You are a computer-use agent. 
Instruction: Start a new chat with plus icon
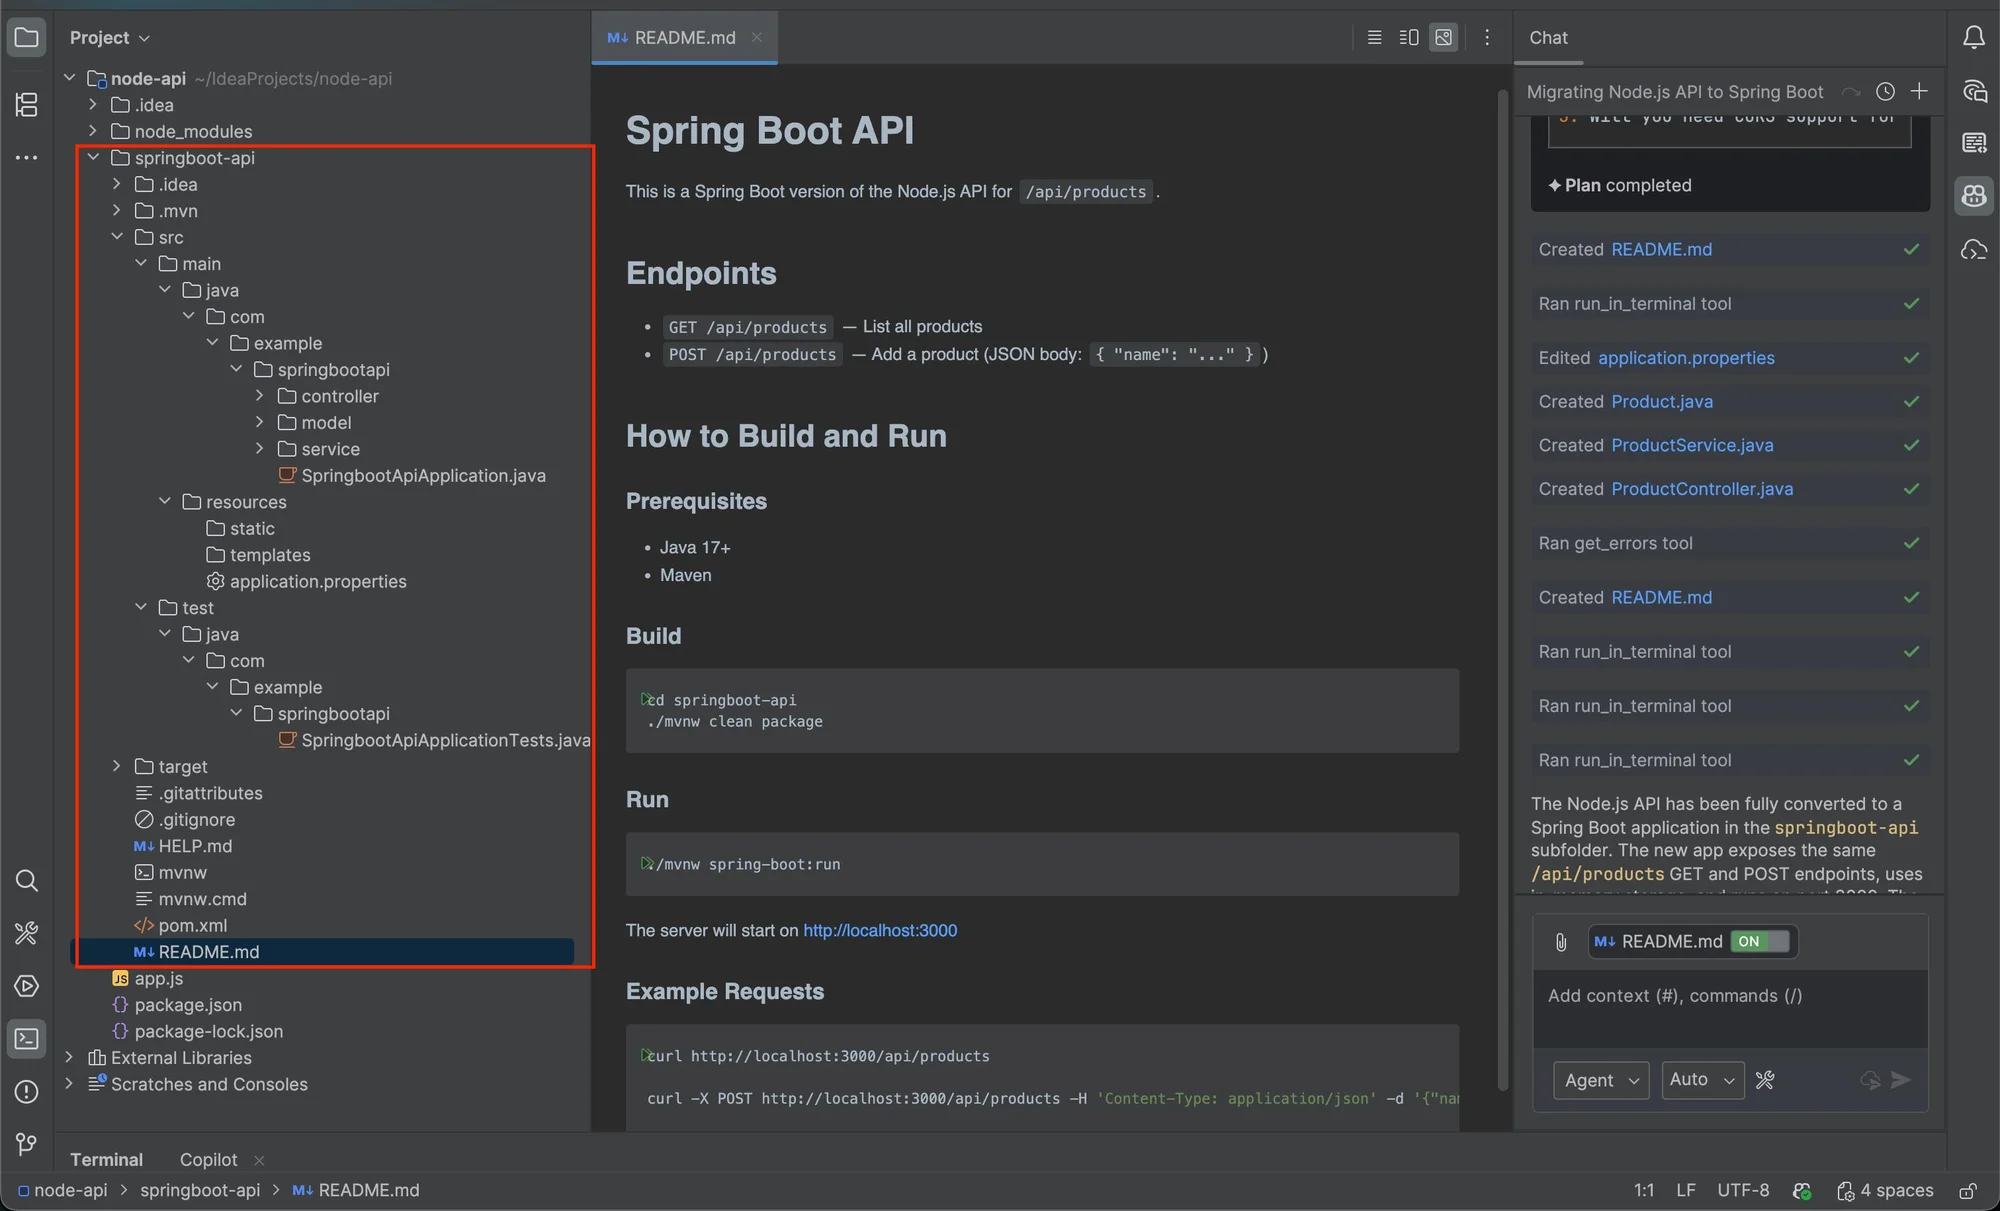1919,92
